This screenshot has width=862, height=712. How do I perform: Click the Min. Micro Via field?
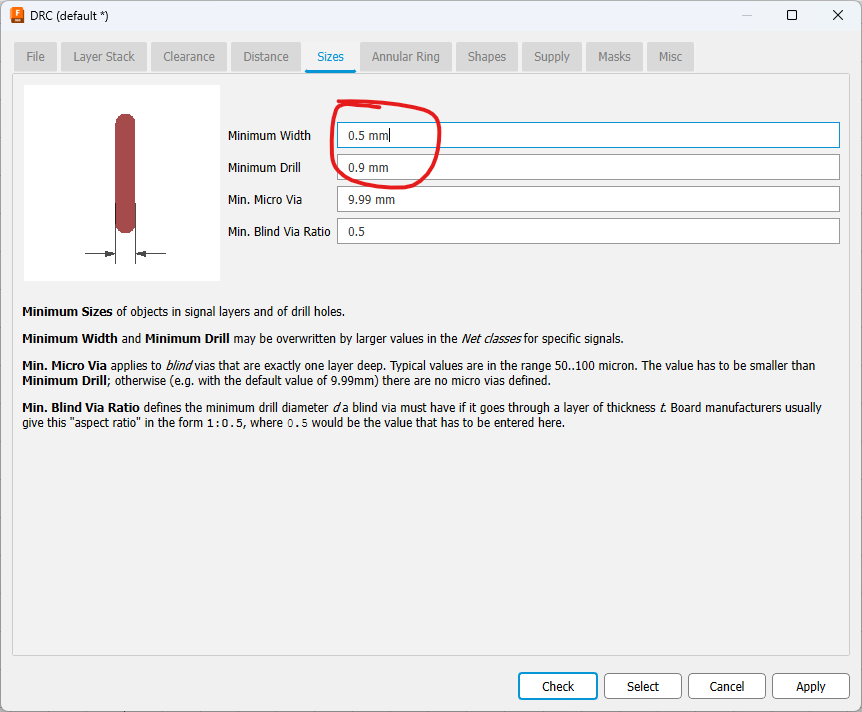[588, 200]
